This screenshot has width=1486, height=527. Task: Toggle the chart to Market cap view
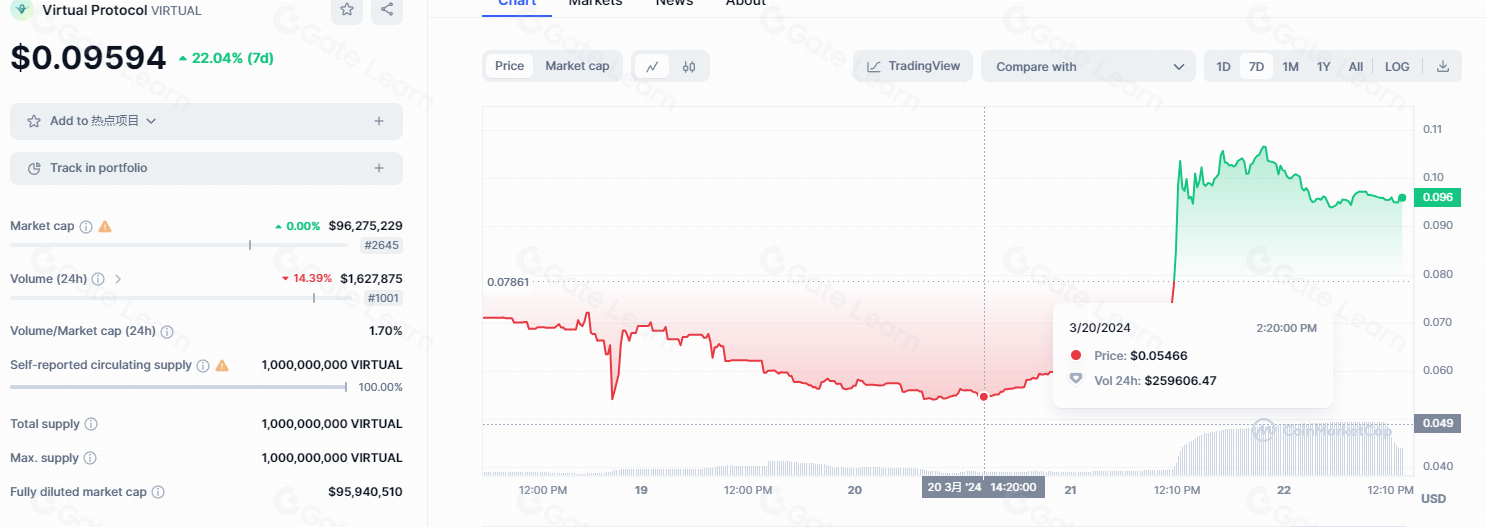point(577,66)
